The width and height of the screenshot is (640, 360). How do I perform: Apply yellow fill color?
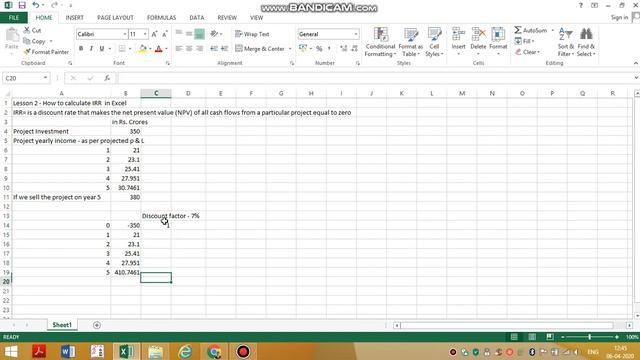point(142,49)
